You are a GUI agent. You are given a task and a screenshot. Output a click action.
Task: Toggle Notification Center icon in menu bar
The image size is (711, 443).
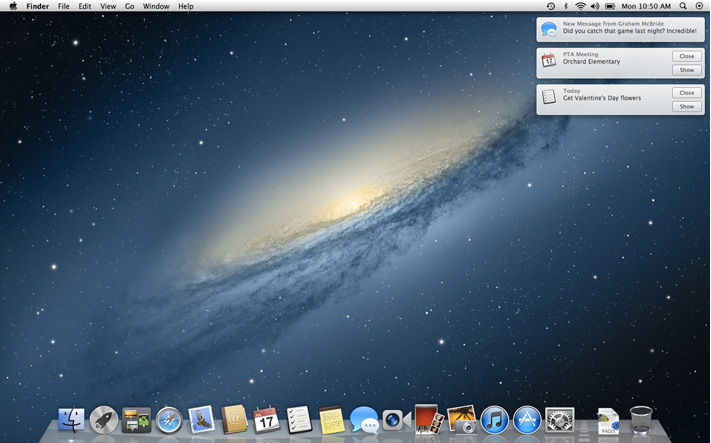pos(699,6)
